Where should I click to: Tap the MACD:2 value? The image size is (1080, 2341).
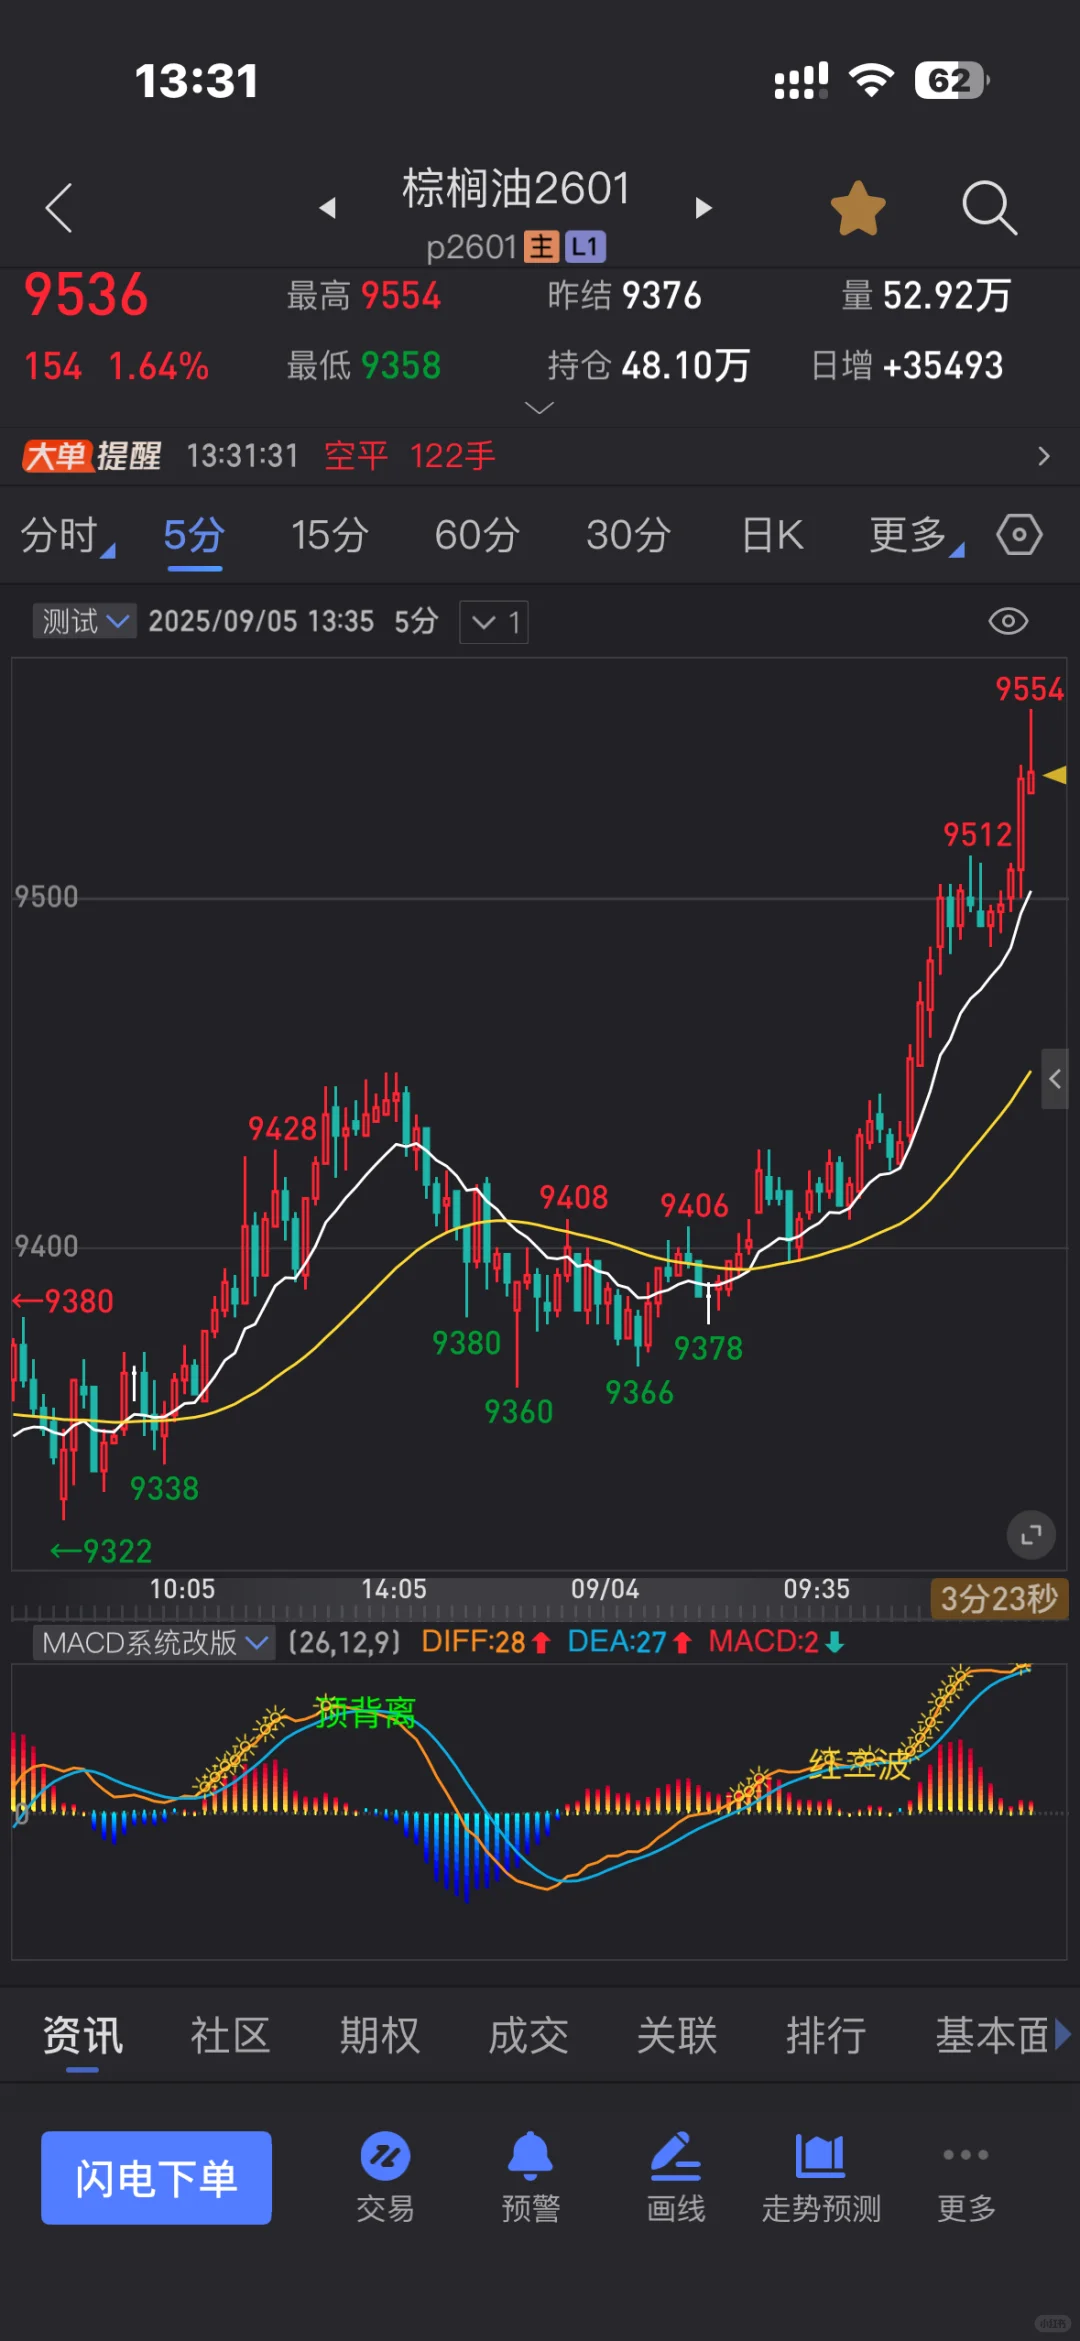776,1642
